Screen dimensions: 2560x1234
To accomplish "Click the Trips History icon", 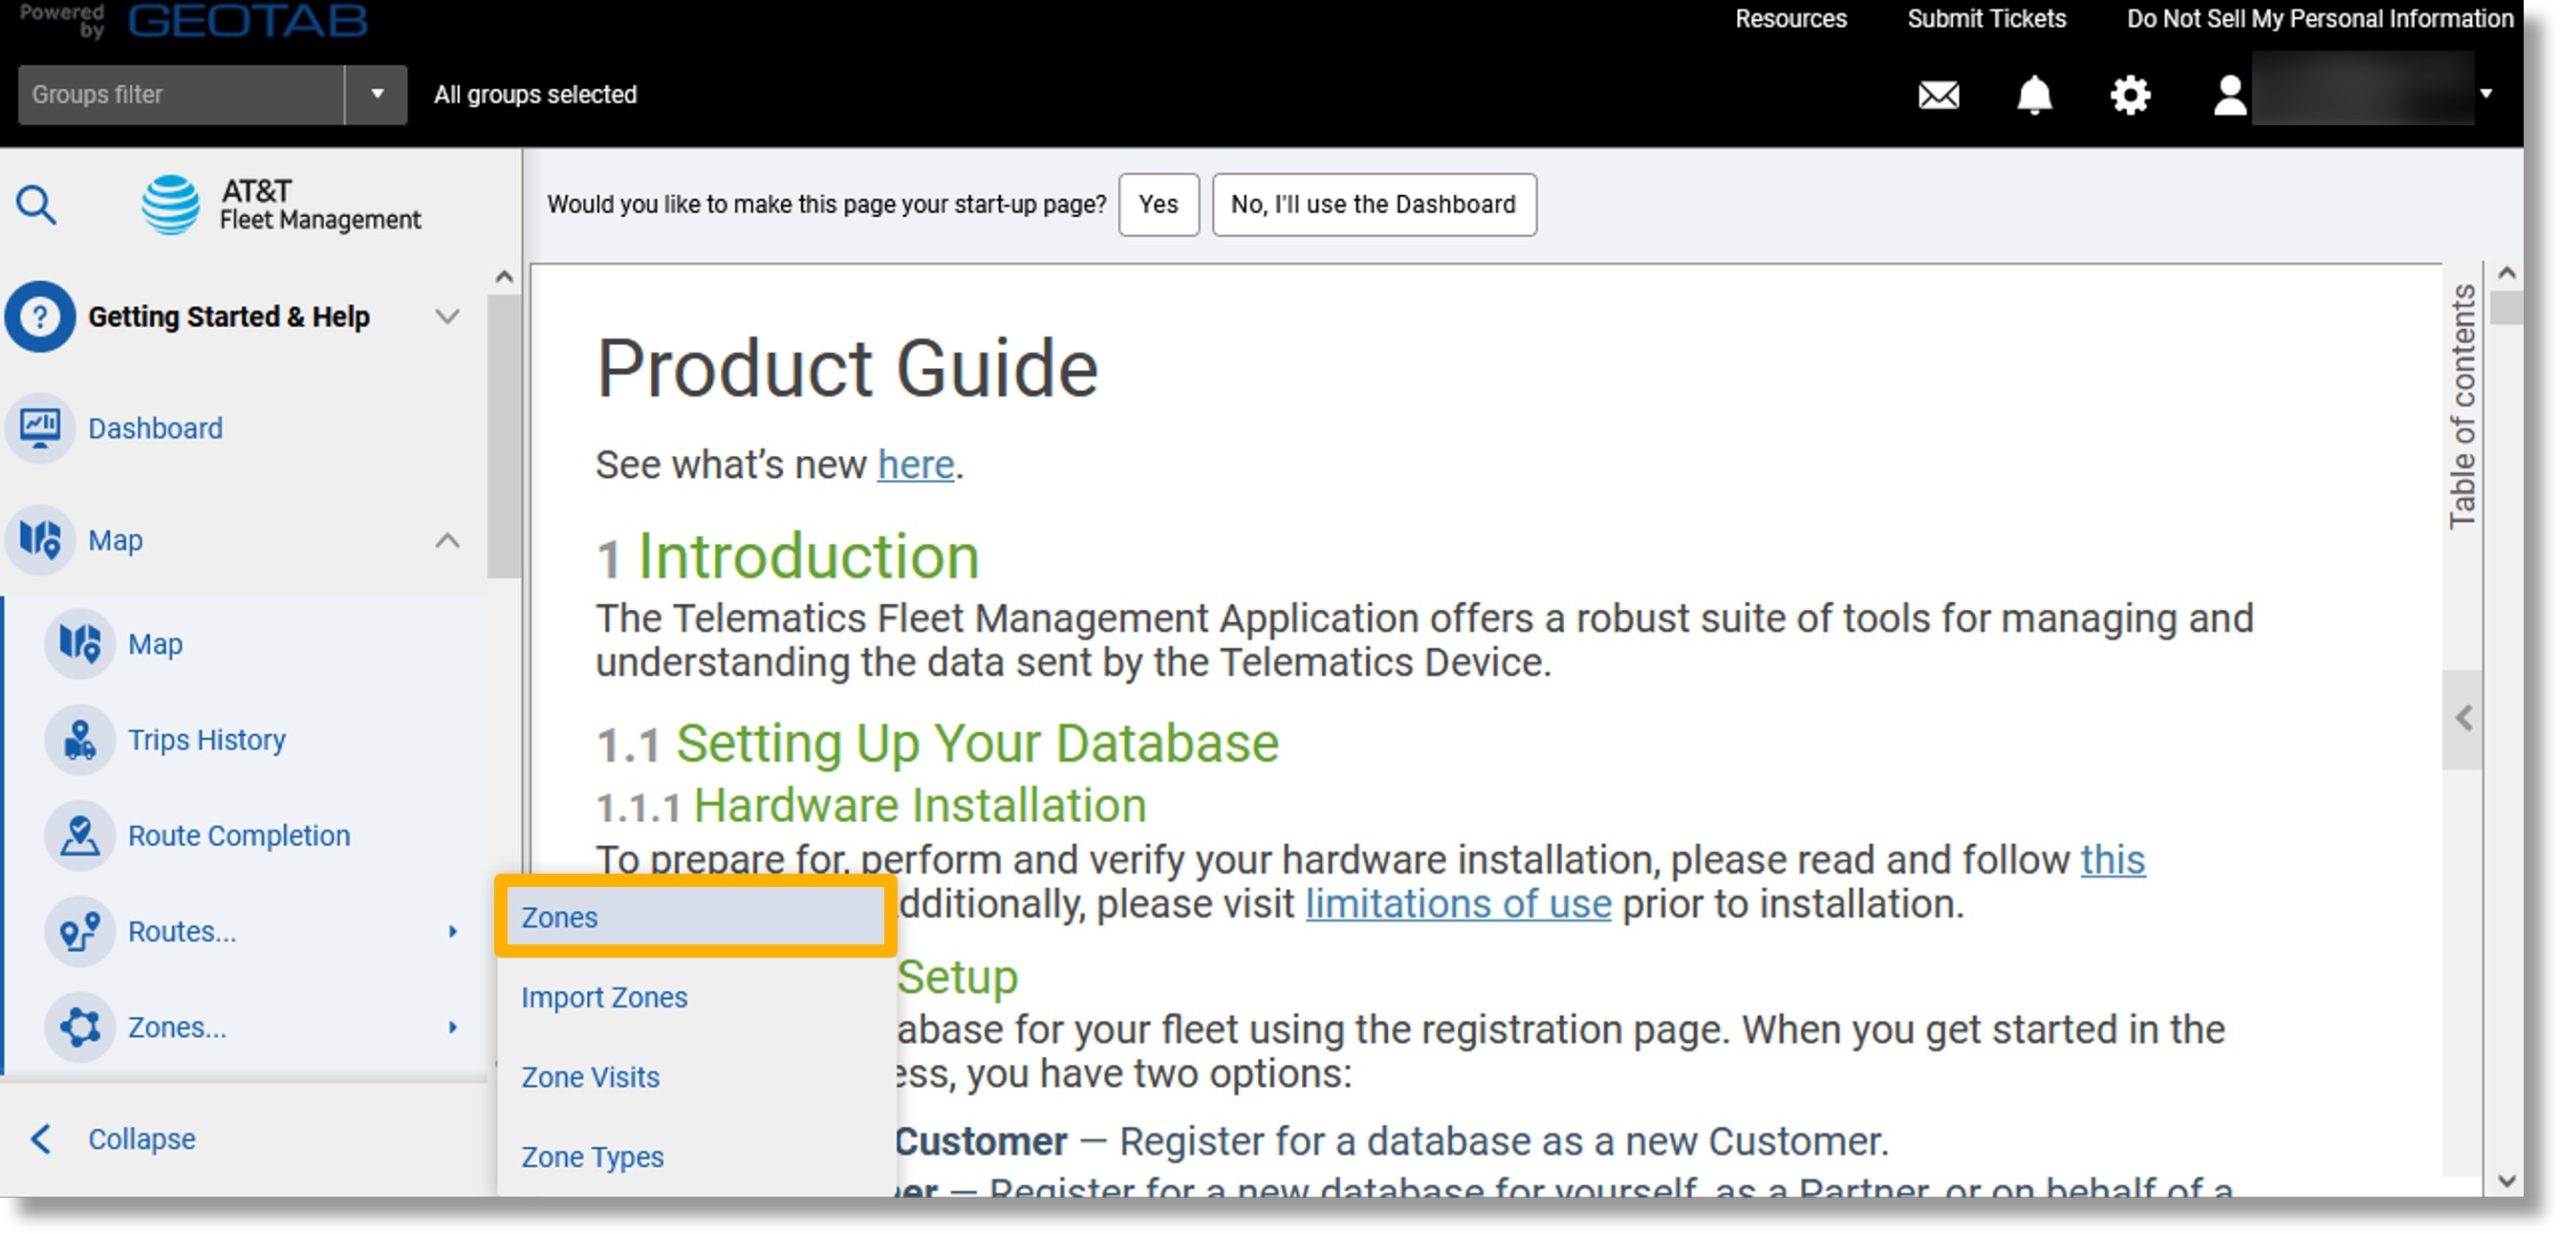I will [80, 740].
